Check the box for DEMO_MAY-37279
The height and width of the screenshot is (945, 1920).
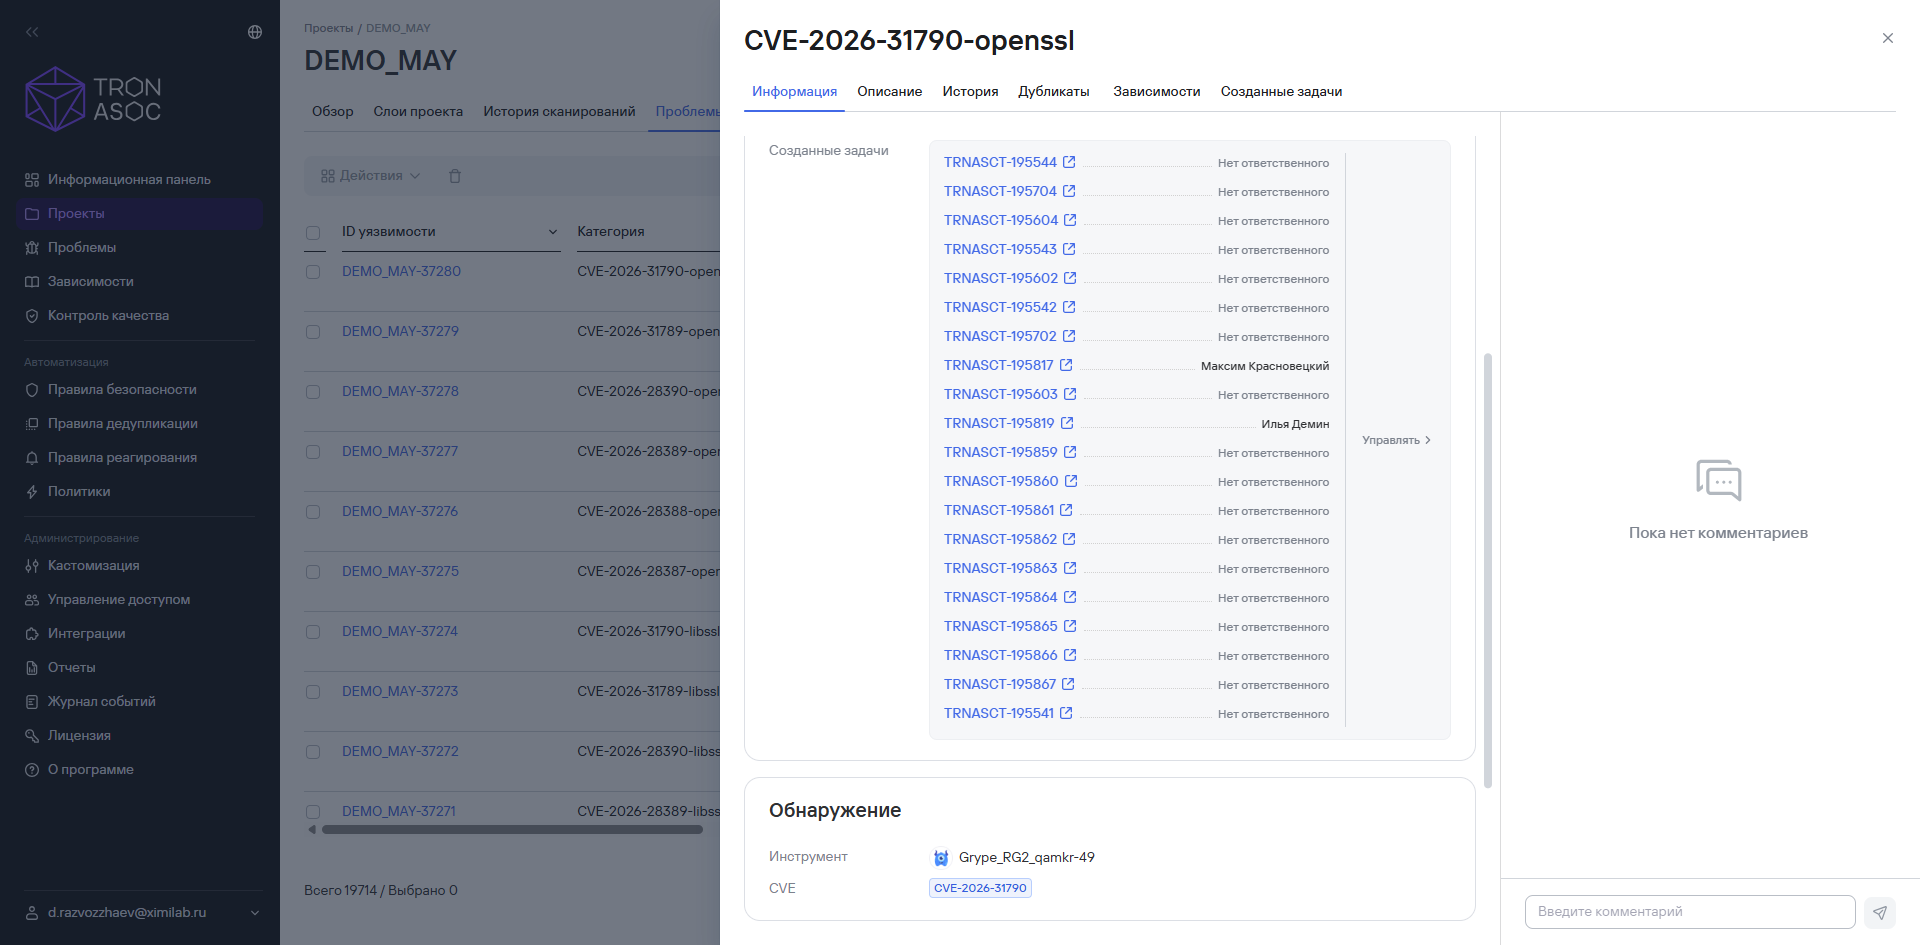(x=313, y=332)
